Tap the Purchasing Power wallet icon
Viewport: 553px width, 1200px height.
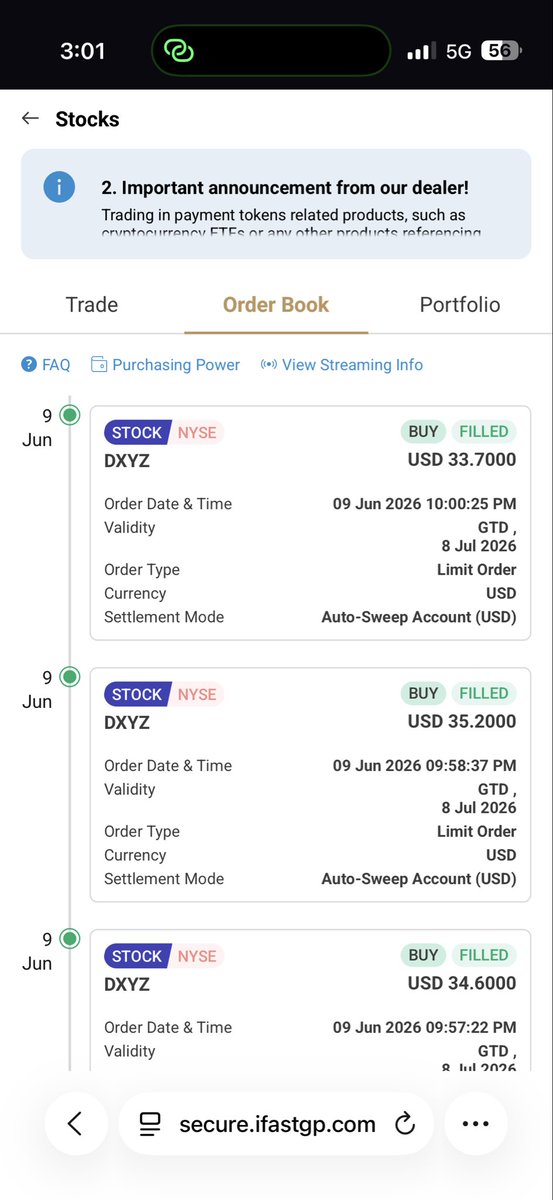[99, 365]
